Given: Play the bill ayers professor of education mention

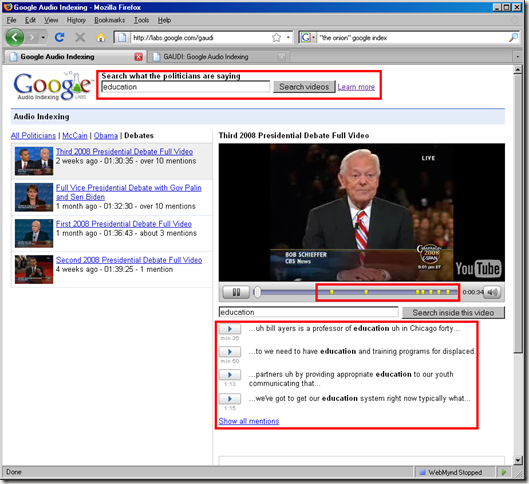Looking at the screenshot, I should (230, 329).
